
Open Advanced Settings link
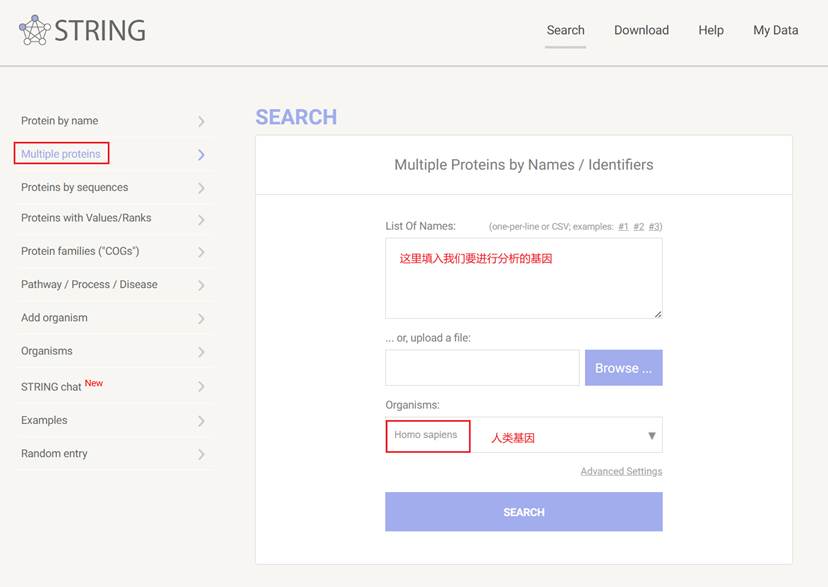coord(622,471)
